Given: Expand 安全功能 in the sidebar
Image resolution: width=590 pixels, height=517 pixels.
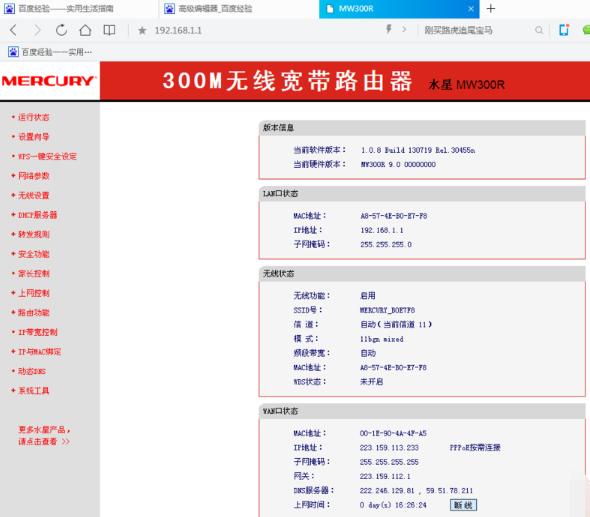Looking at the screenshot, I should (33, 254).
